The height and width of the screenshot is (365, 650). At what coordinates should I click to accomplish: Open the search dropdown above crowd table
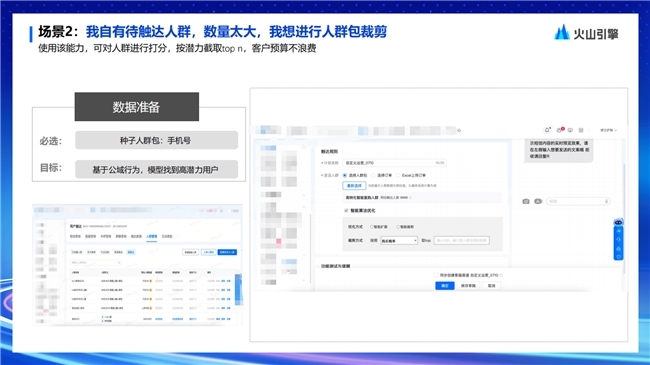pos(95,263)
